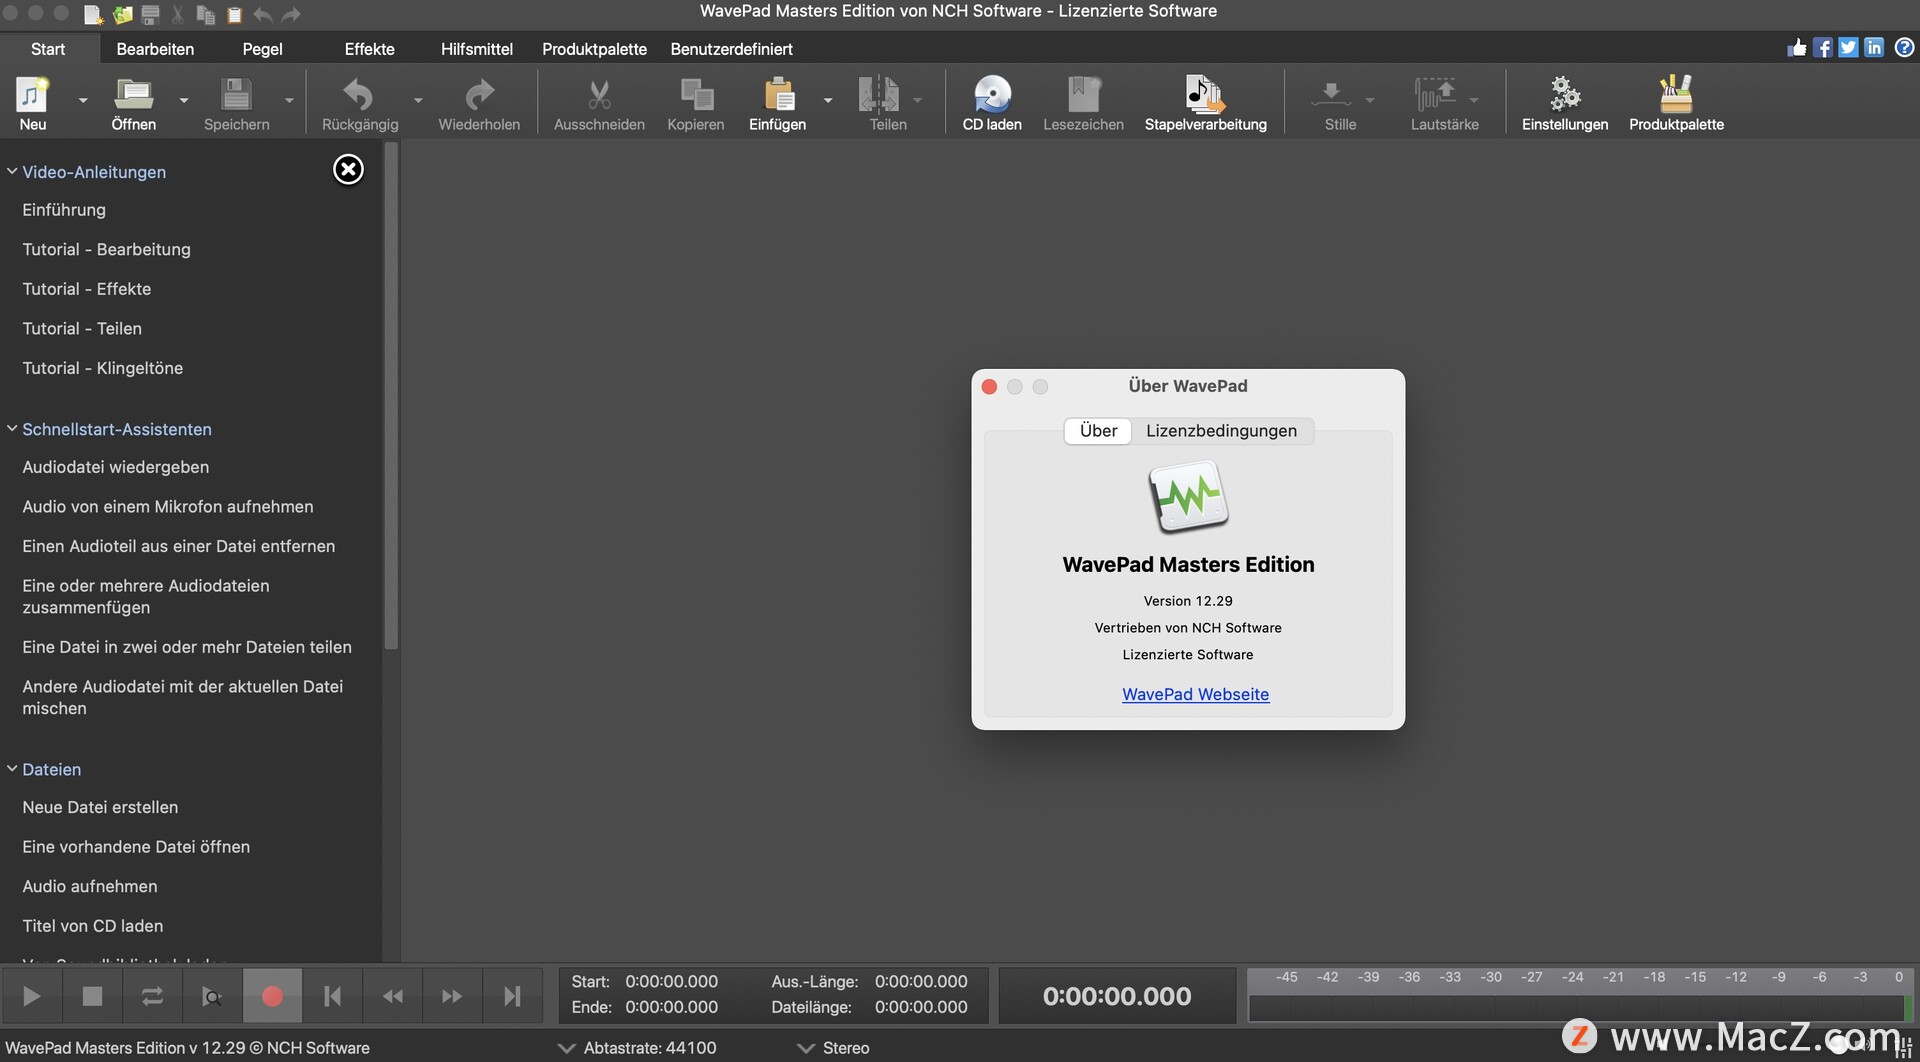1920x1062 pixels.
Task: Click the Kopieren icon
Action: pyautogui.click(x=696, y=94)
